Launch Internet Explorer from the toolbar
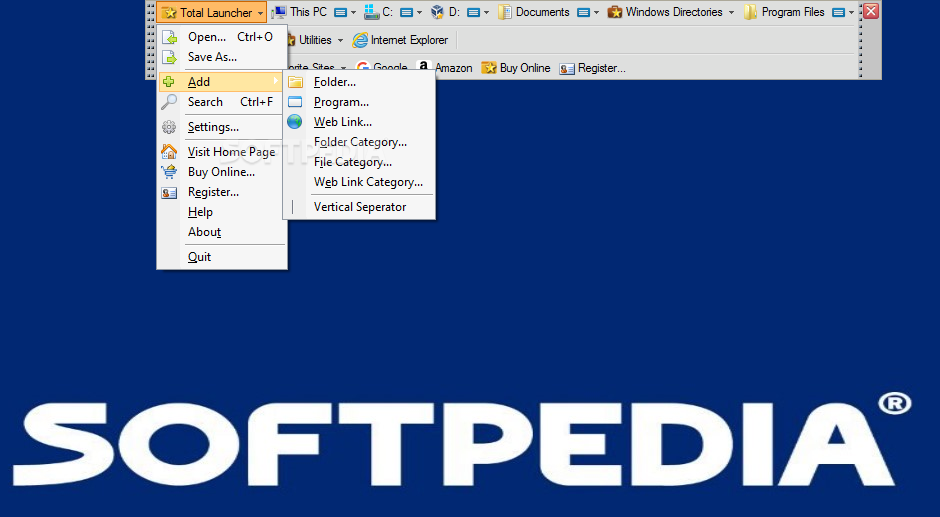 click(400, 40)
